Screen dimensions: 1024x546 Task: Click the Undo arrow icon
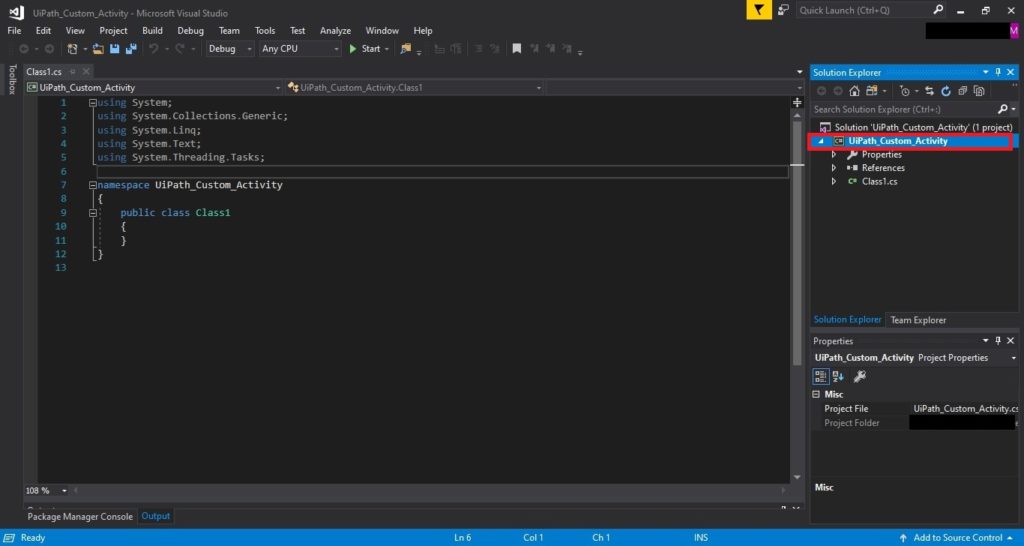tap(153, 49)
